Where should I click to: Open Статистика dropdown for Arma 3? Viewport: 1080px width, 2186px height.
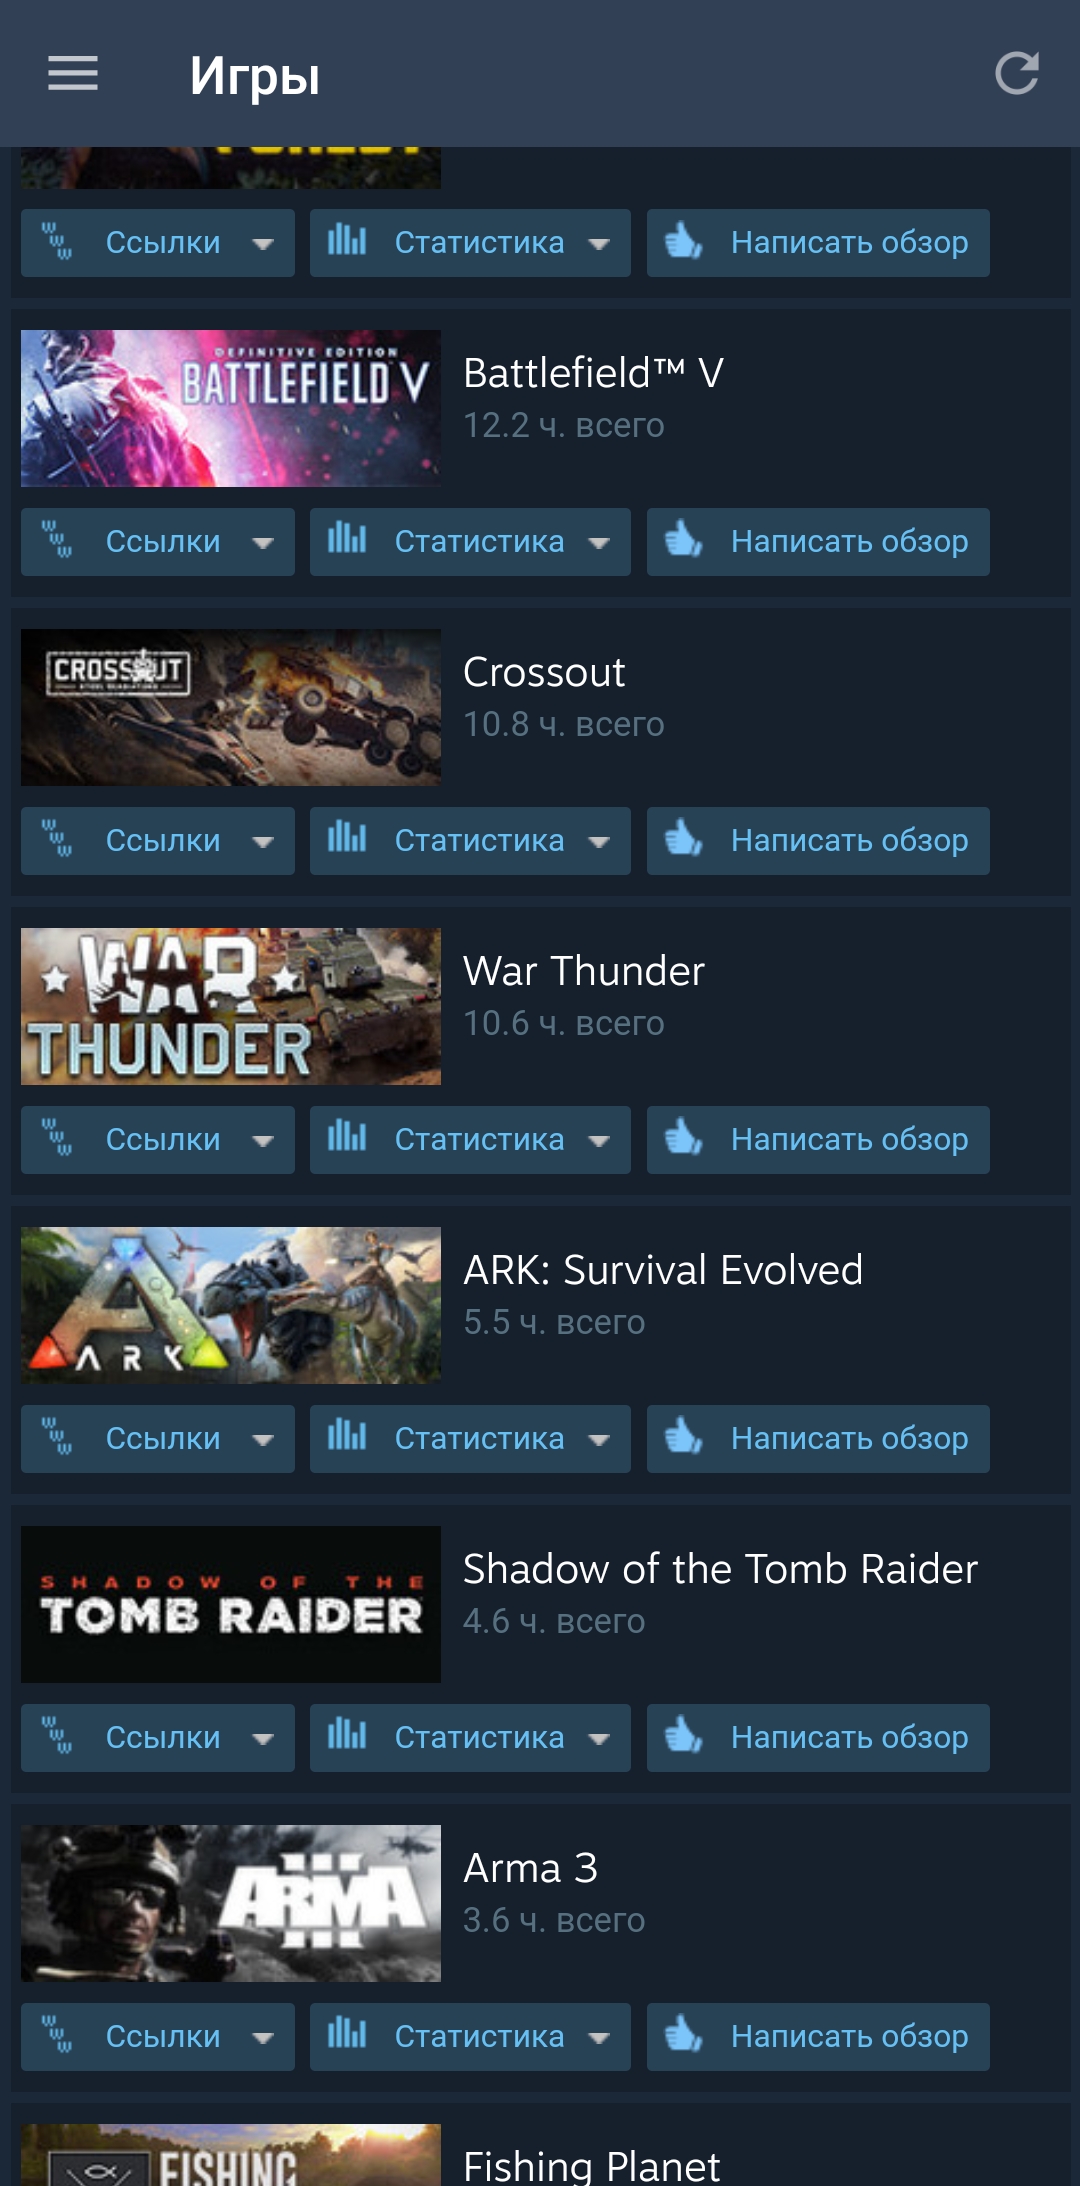click(470, 2037)
